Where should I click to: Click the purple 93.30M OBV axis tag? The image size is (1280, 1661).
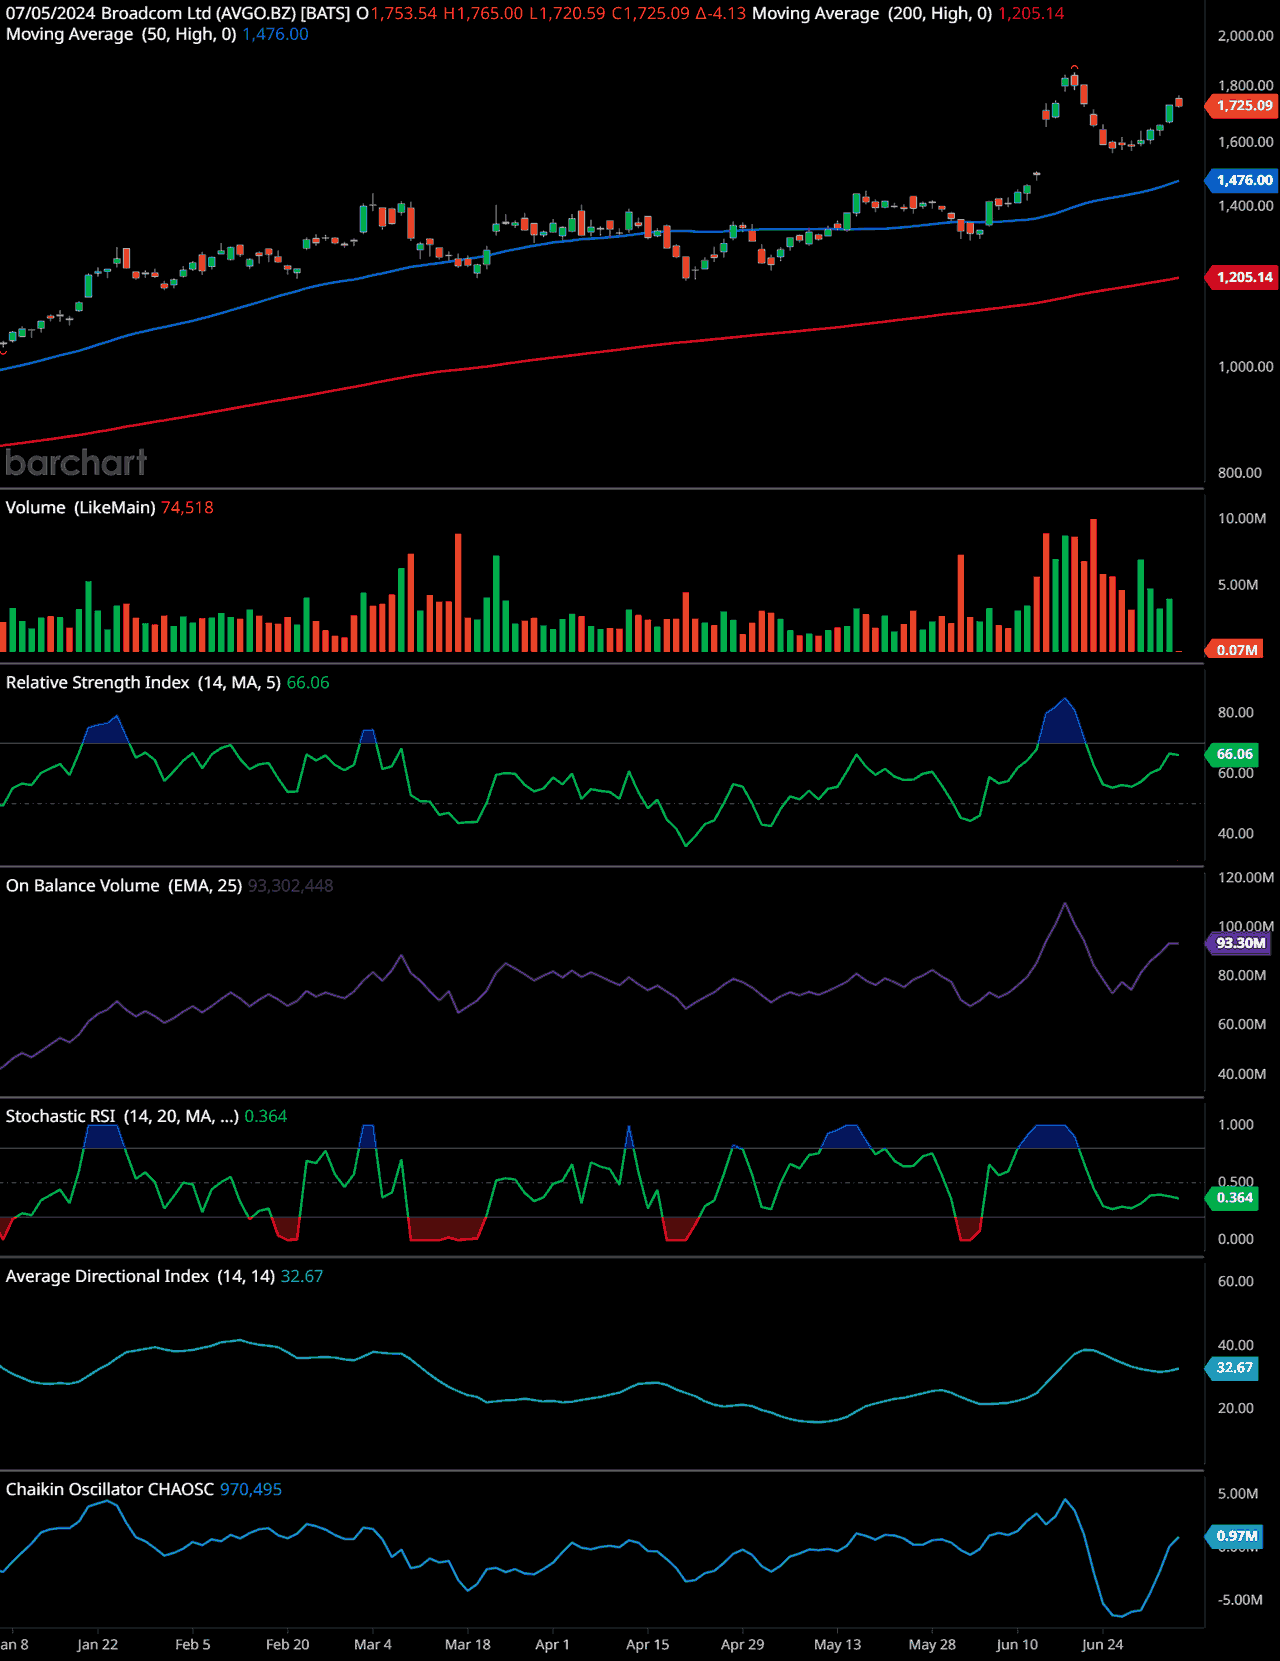pos(1239,943)
